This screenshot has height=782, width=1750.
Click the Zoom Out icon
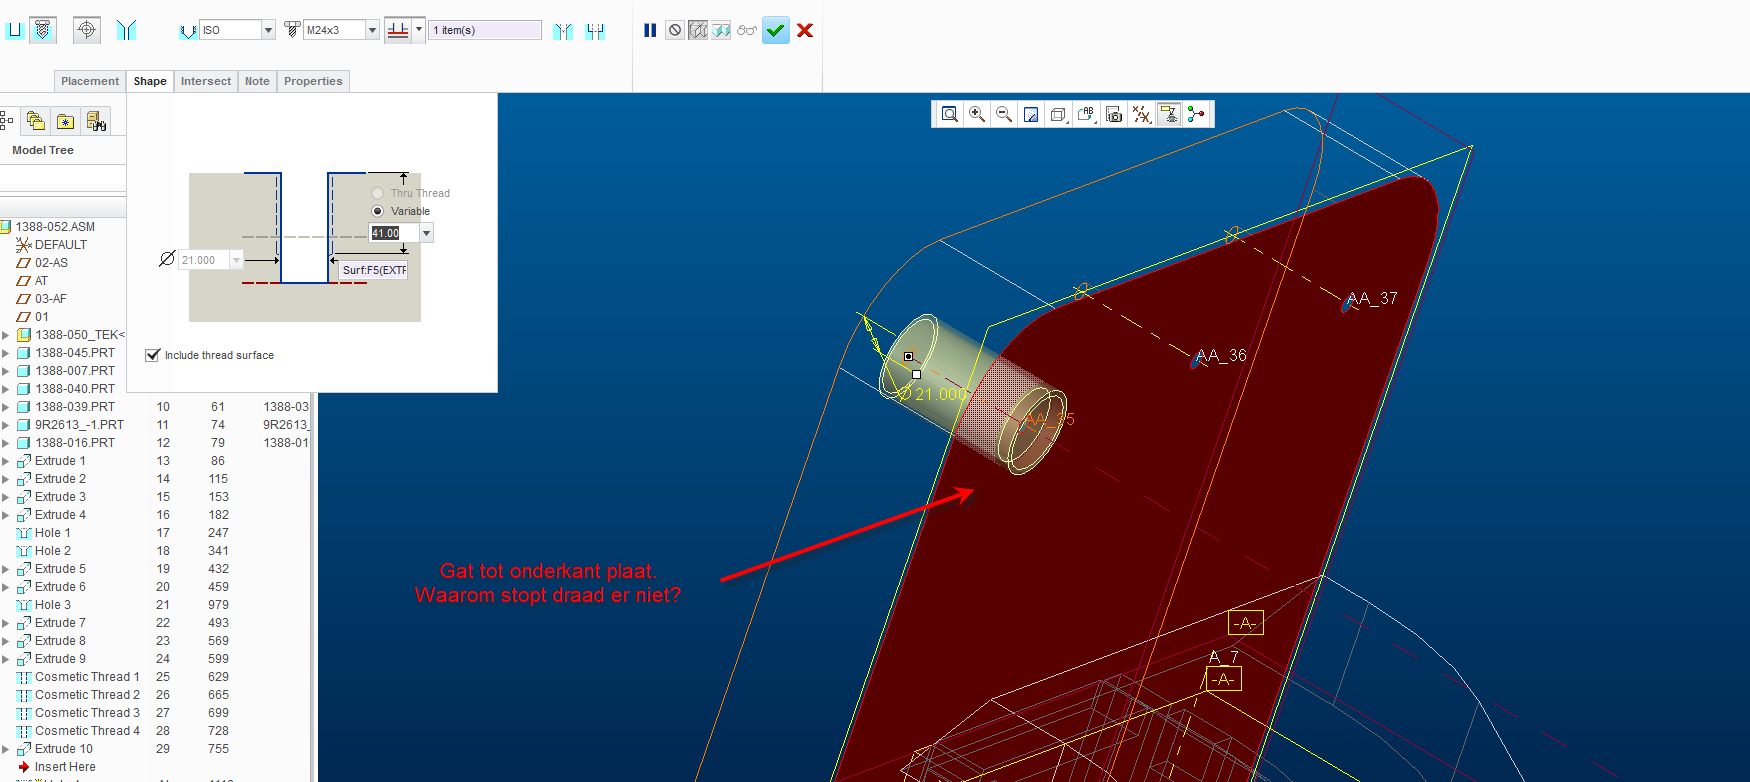point(1004,115)
